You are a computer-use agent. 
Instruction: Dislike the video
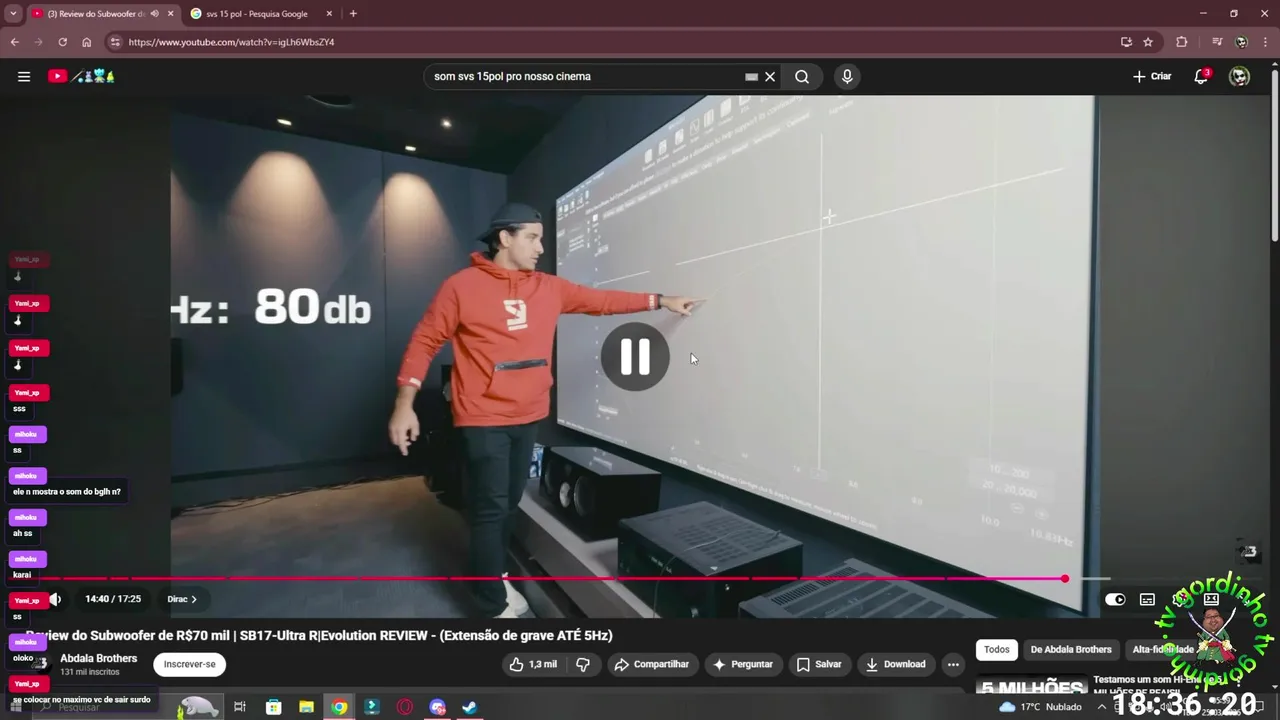583,664
